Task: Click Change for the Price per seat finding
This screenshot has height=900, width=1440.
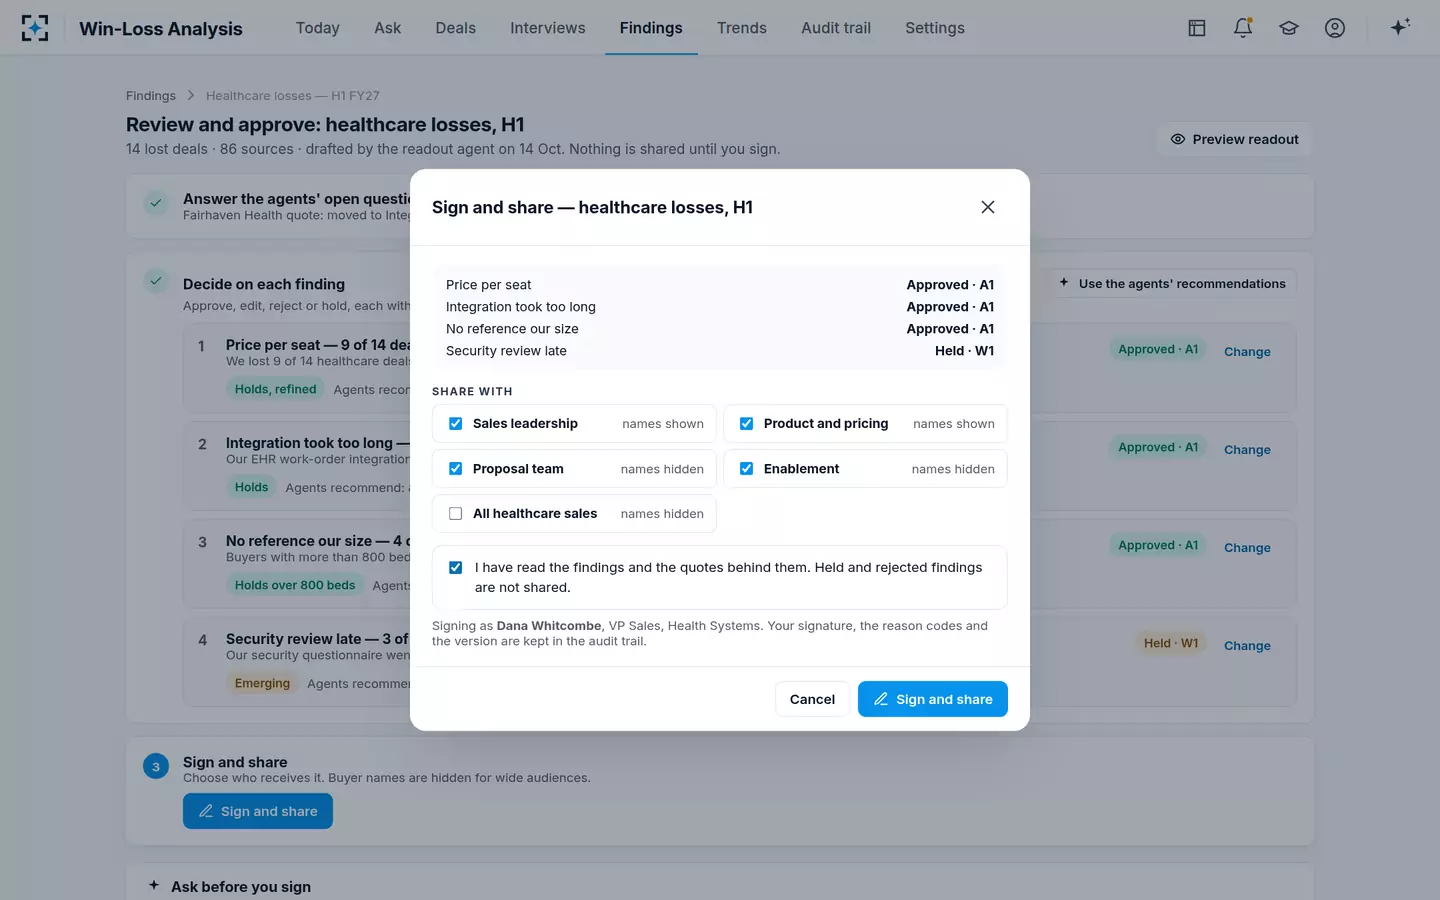Action: tap(1247, 352)
